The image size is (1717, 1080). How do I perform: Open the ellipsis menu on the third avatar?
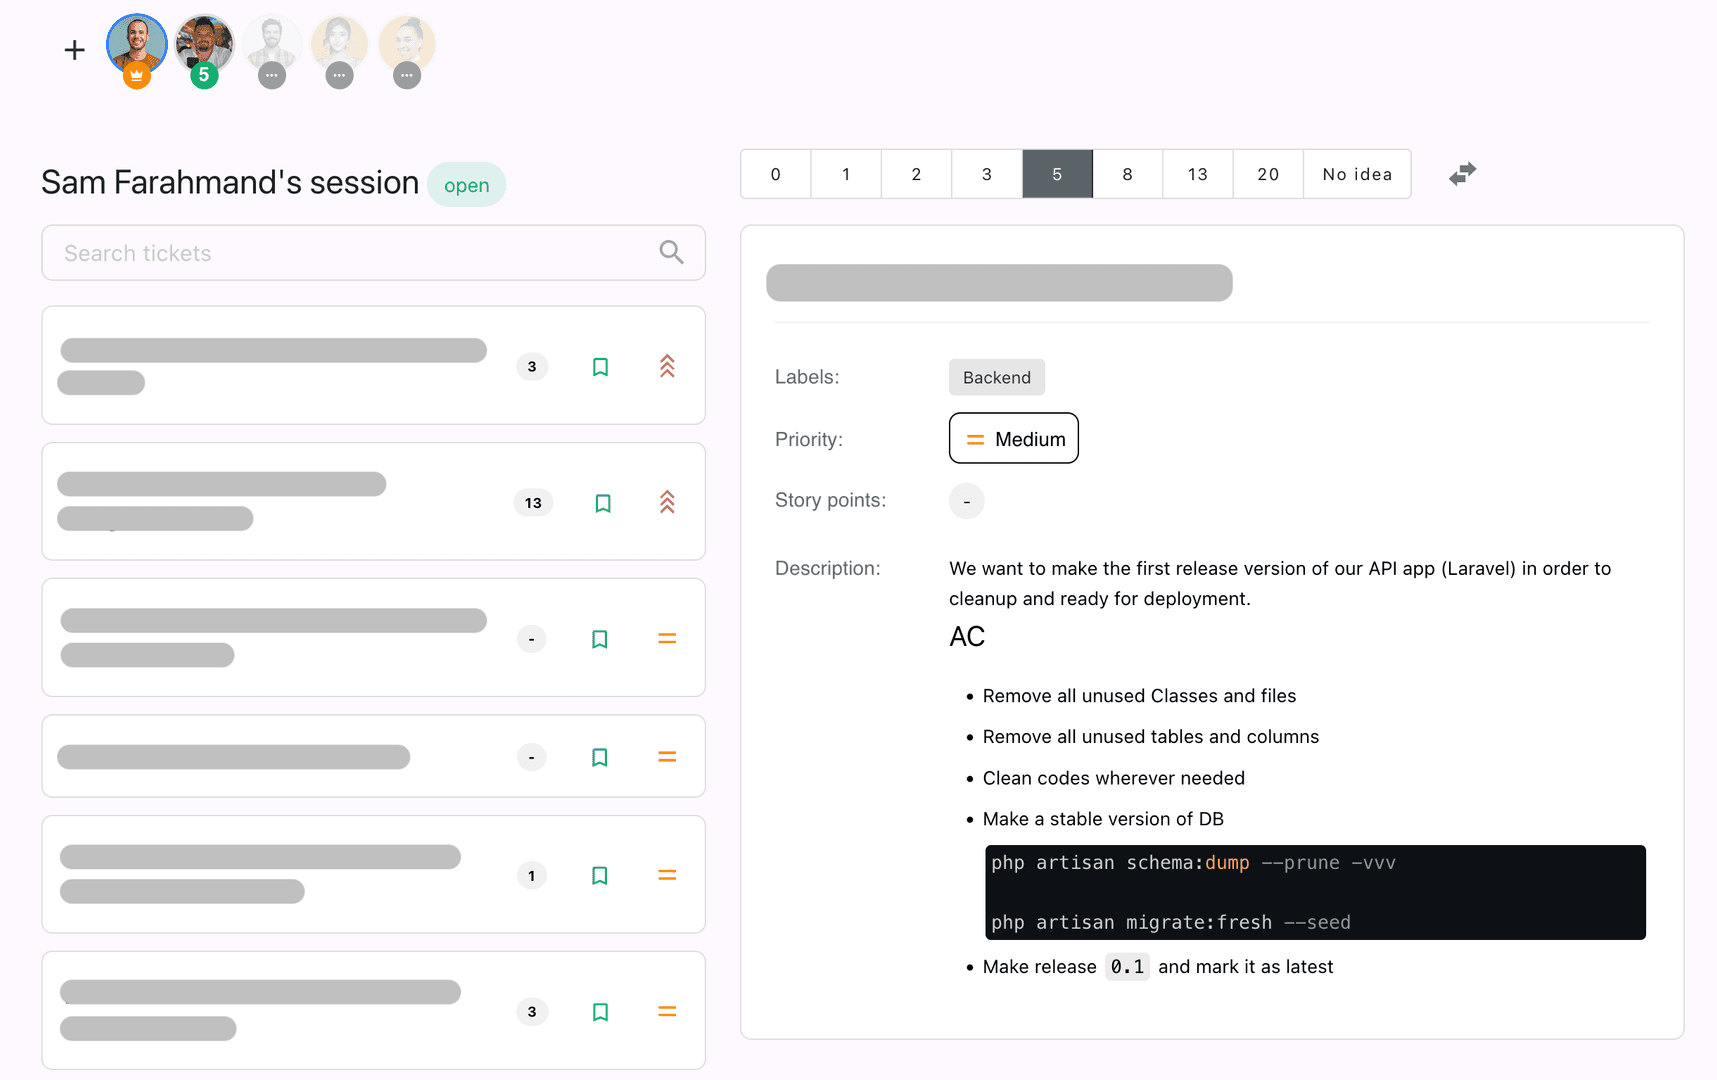272,75
